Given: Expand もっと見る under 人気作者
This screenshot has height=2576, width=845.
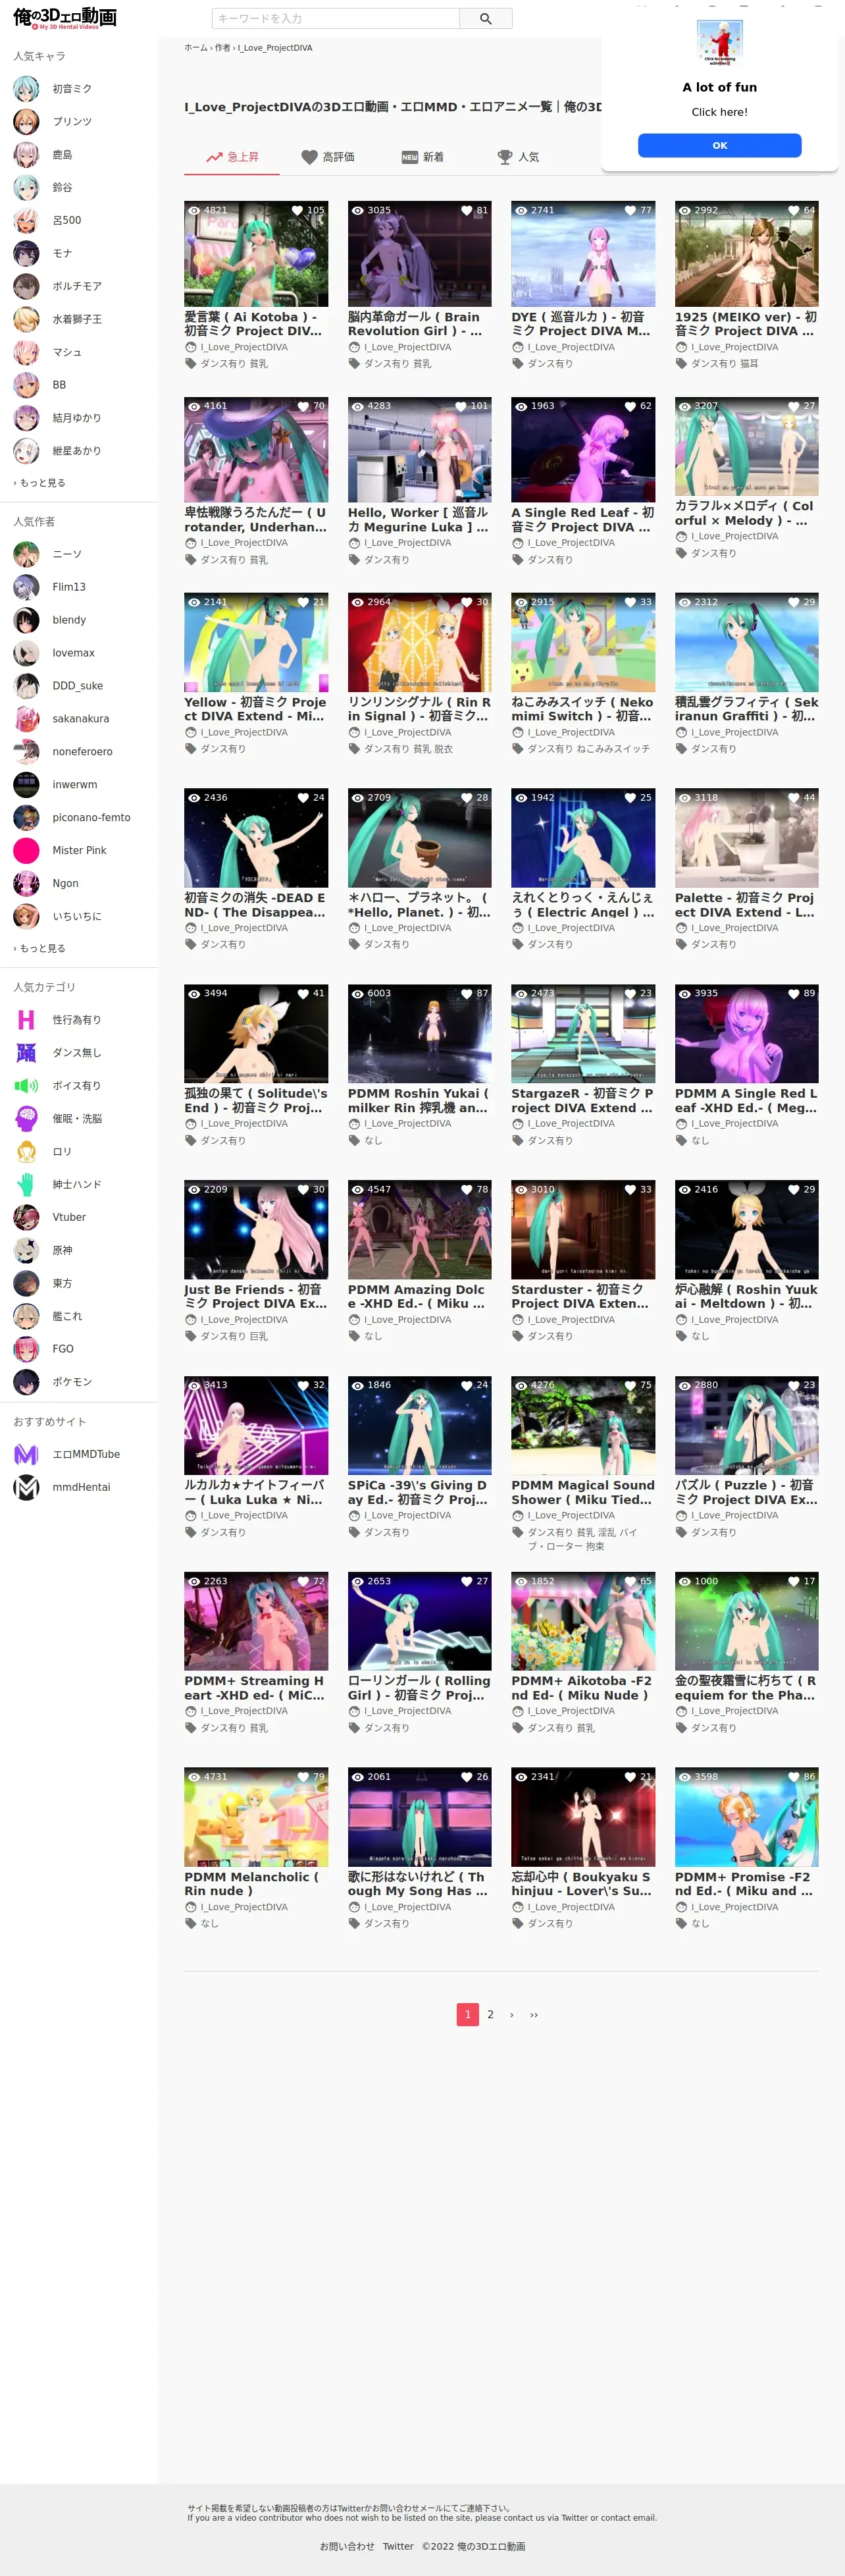Looking at the screenshot, I should pyautogui.click(x=40, y=948).
